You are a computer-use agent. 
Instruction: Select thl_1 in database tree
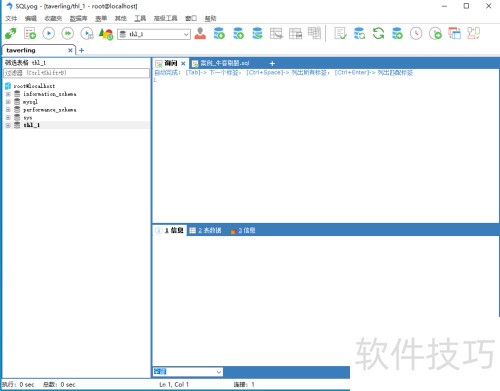point(31,125)
